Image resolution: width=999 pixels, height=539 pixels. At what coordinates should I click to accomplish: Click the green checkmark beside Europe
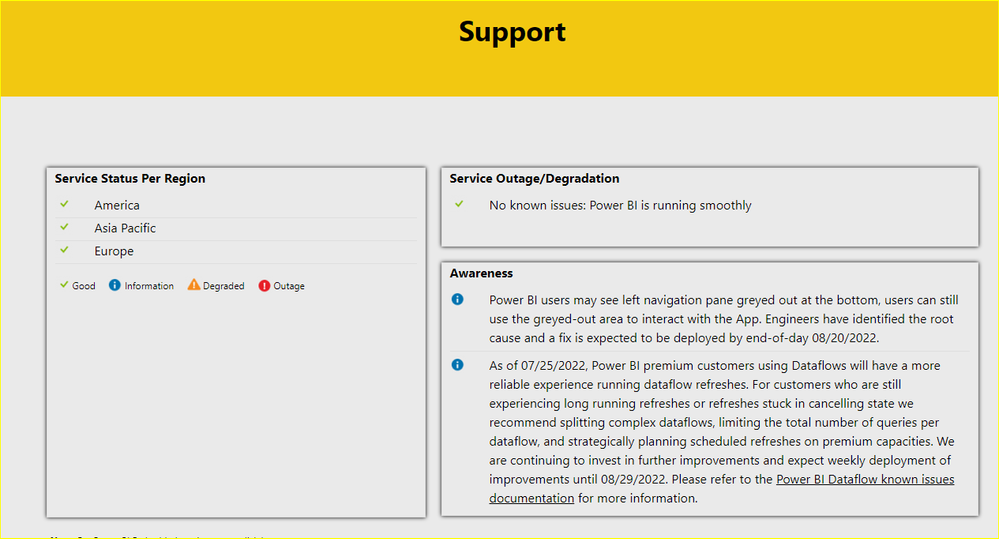(64, 250)
